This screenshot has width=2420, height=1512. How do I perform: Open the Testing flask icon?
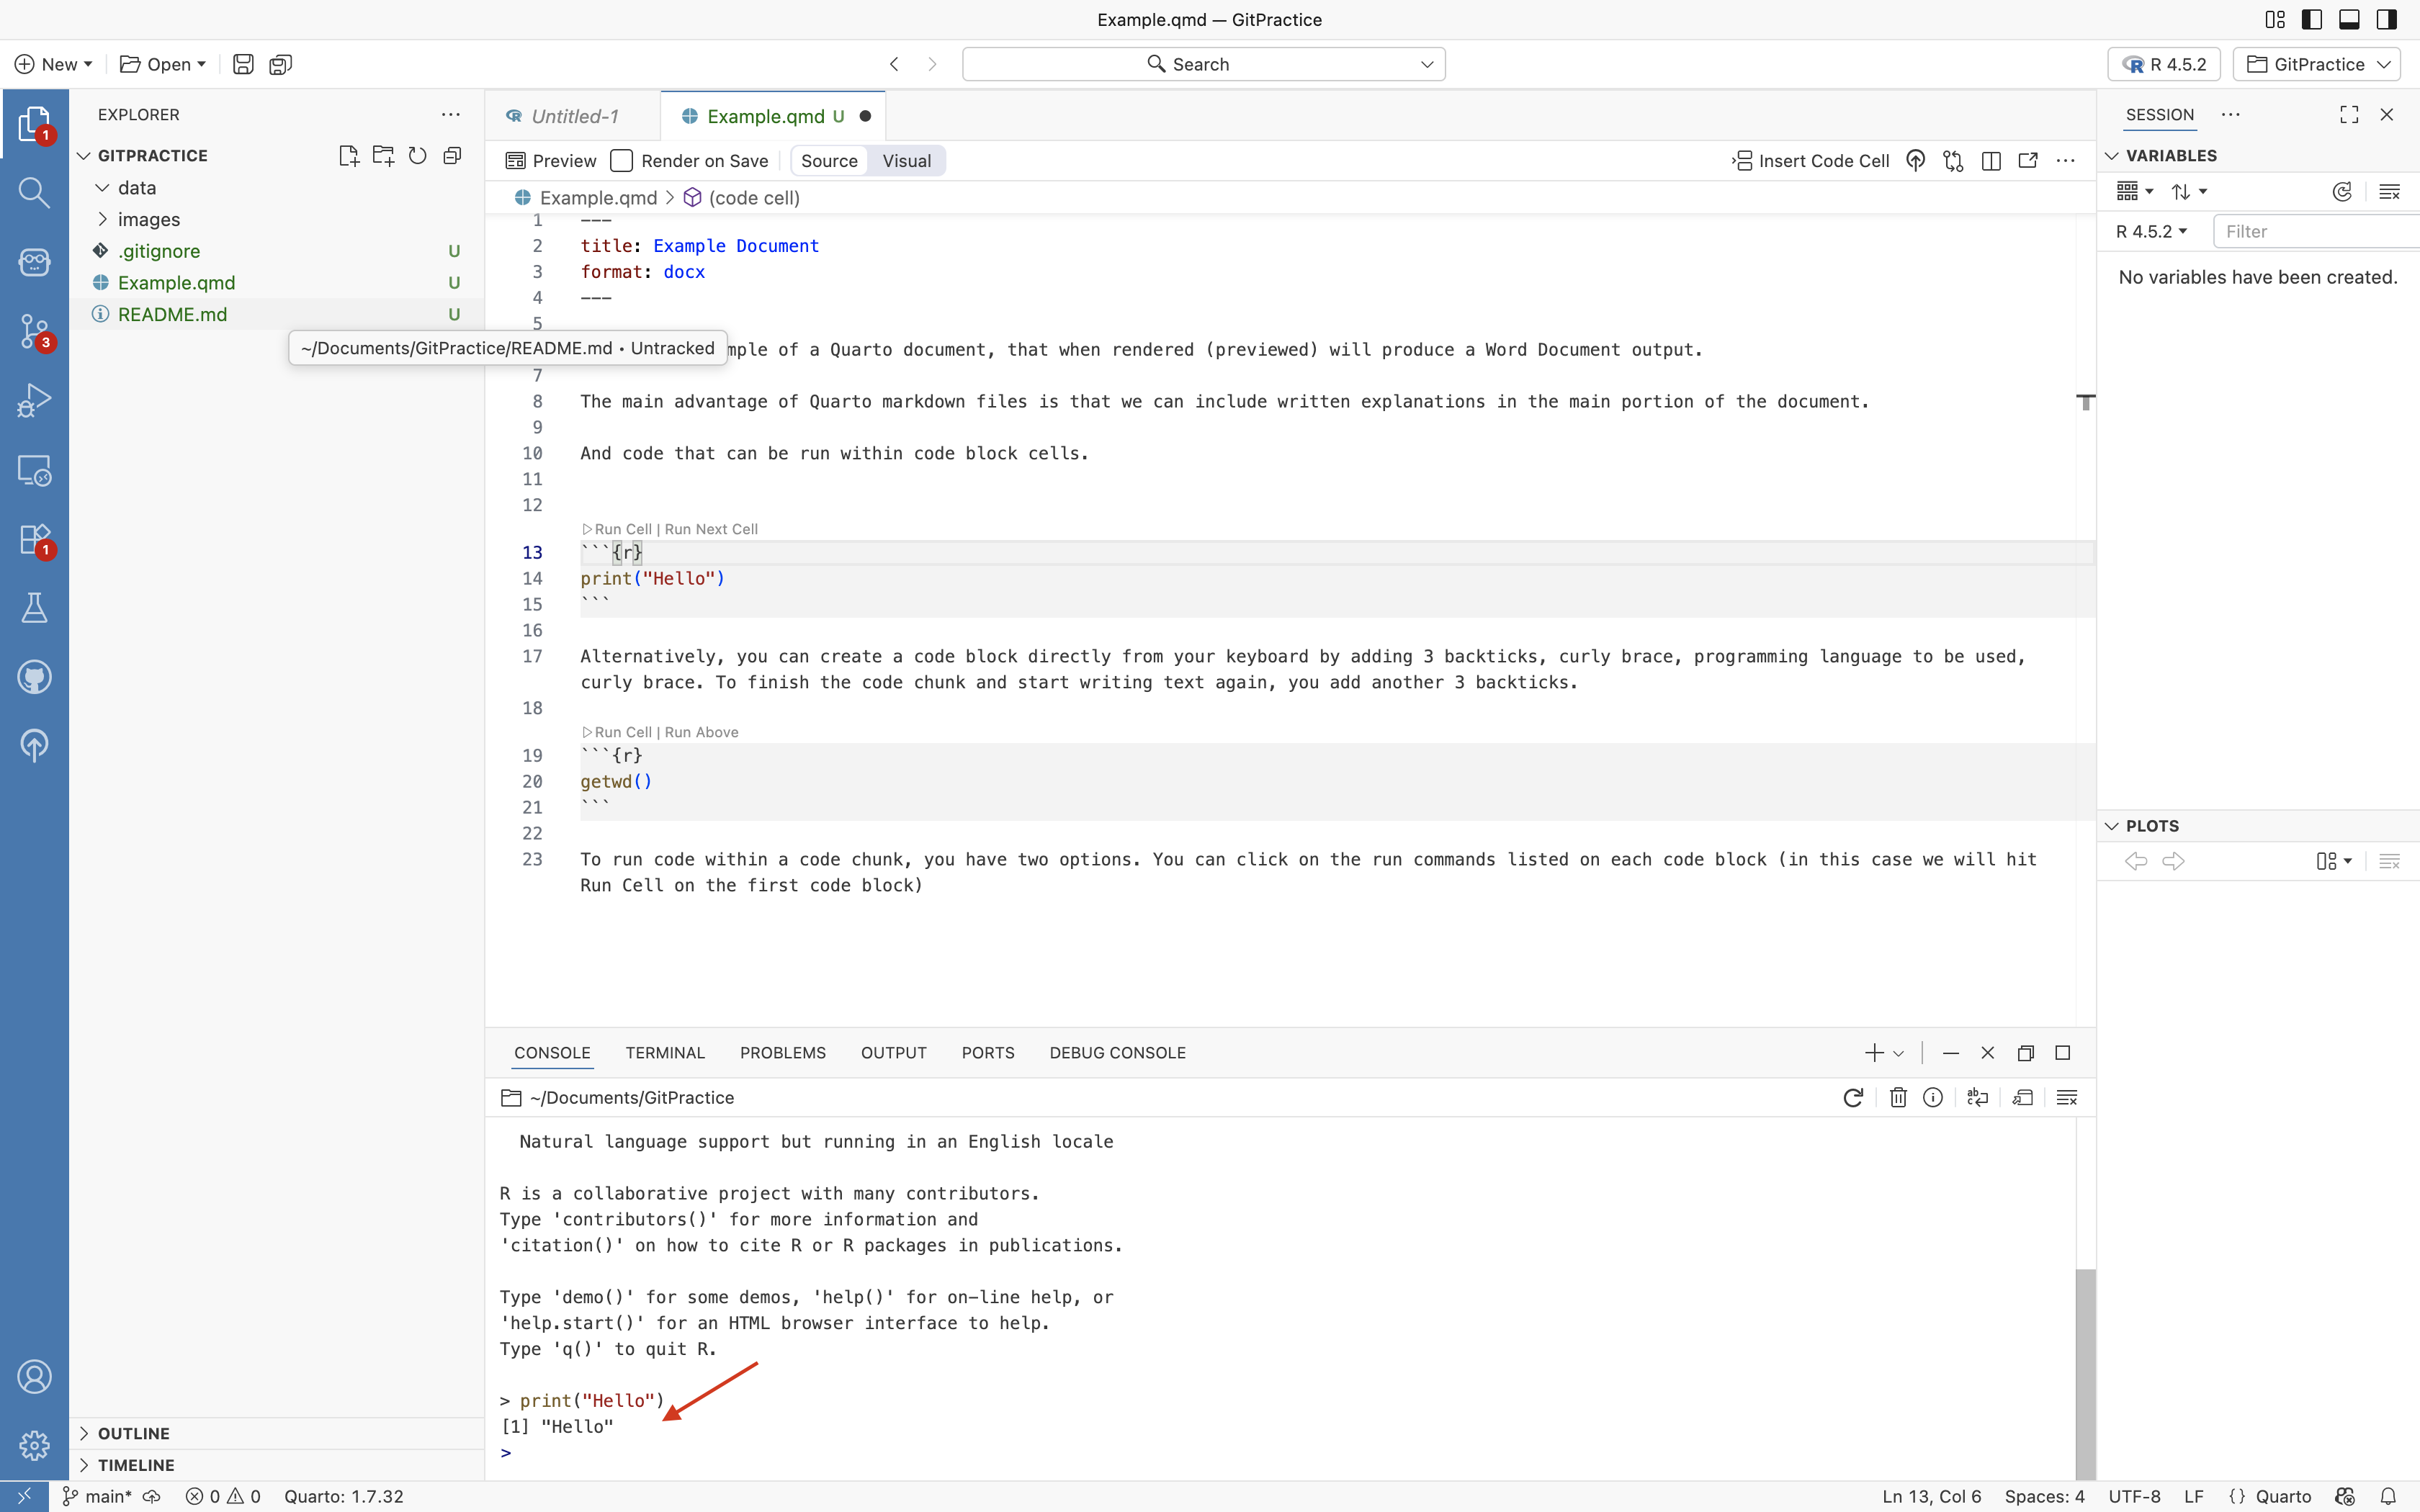pyautogui.click(x=34, y=607)
